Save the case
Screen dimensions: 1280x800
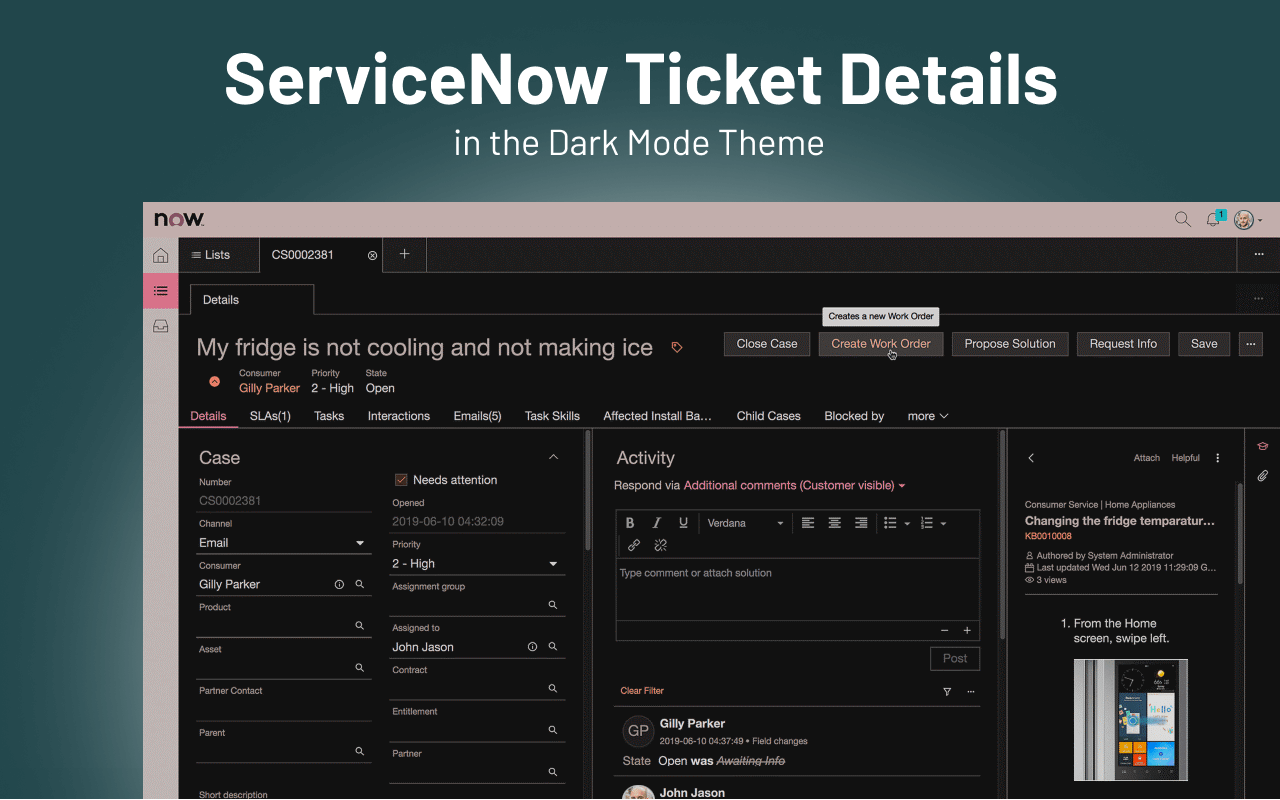[1204, 344]
